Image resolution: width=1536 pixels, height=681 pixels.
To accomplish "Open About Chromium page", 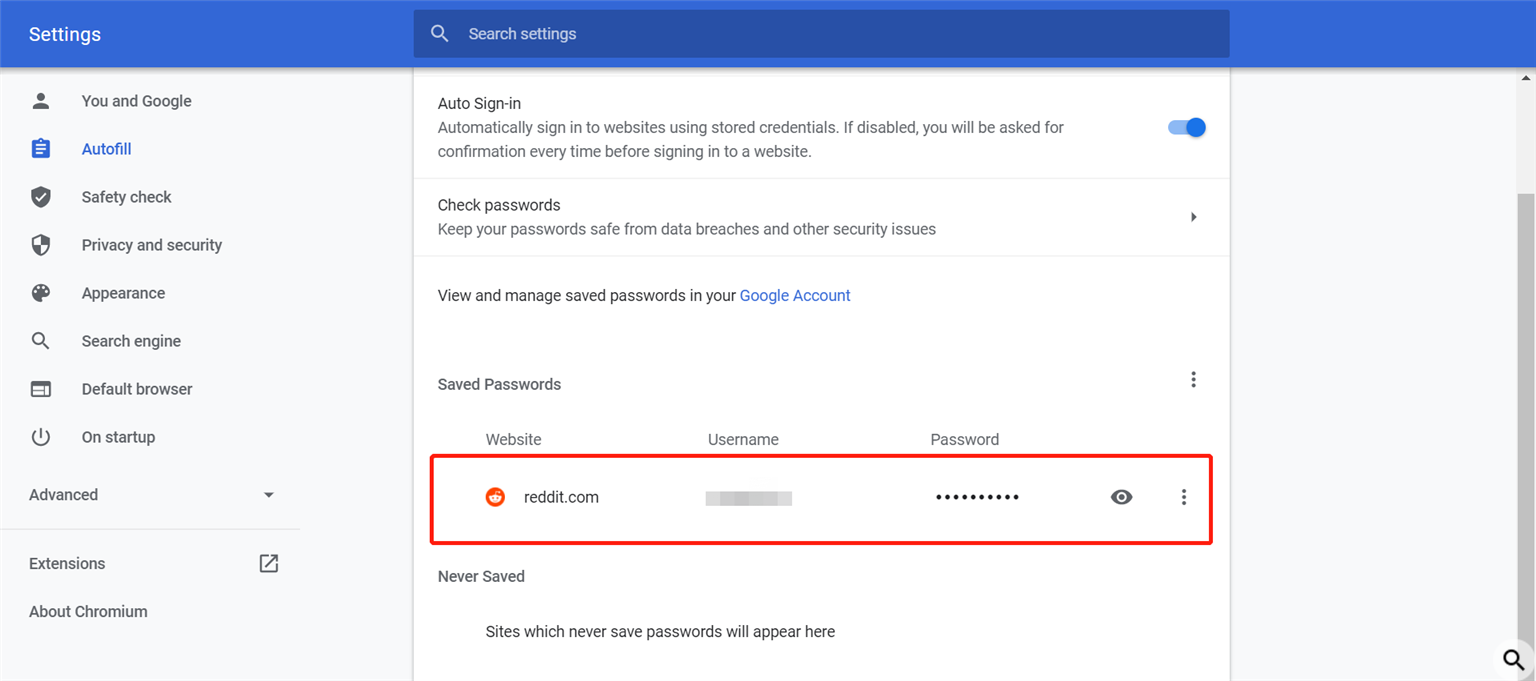I will [88, 611].
